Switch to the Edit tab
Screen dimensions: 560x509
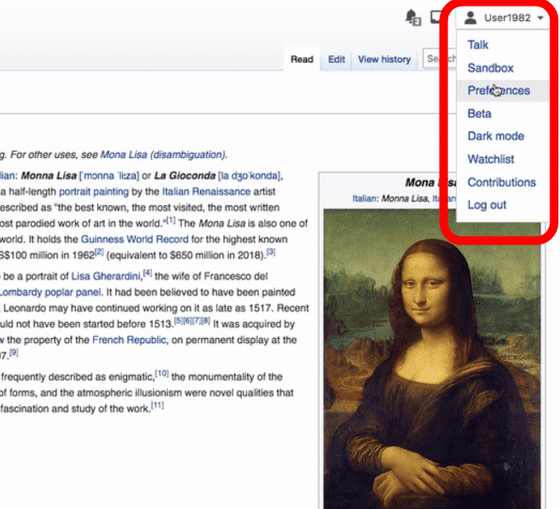(x=336, y=59)
